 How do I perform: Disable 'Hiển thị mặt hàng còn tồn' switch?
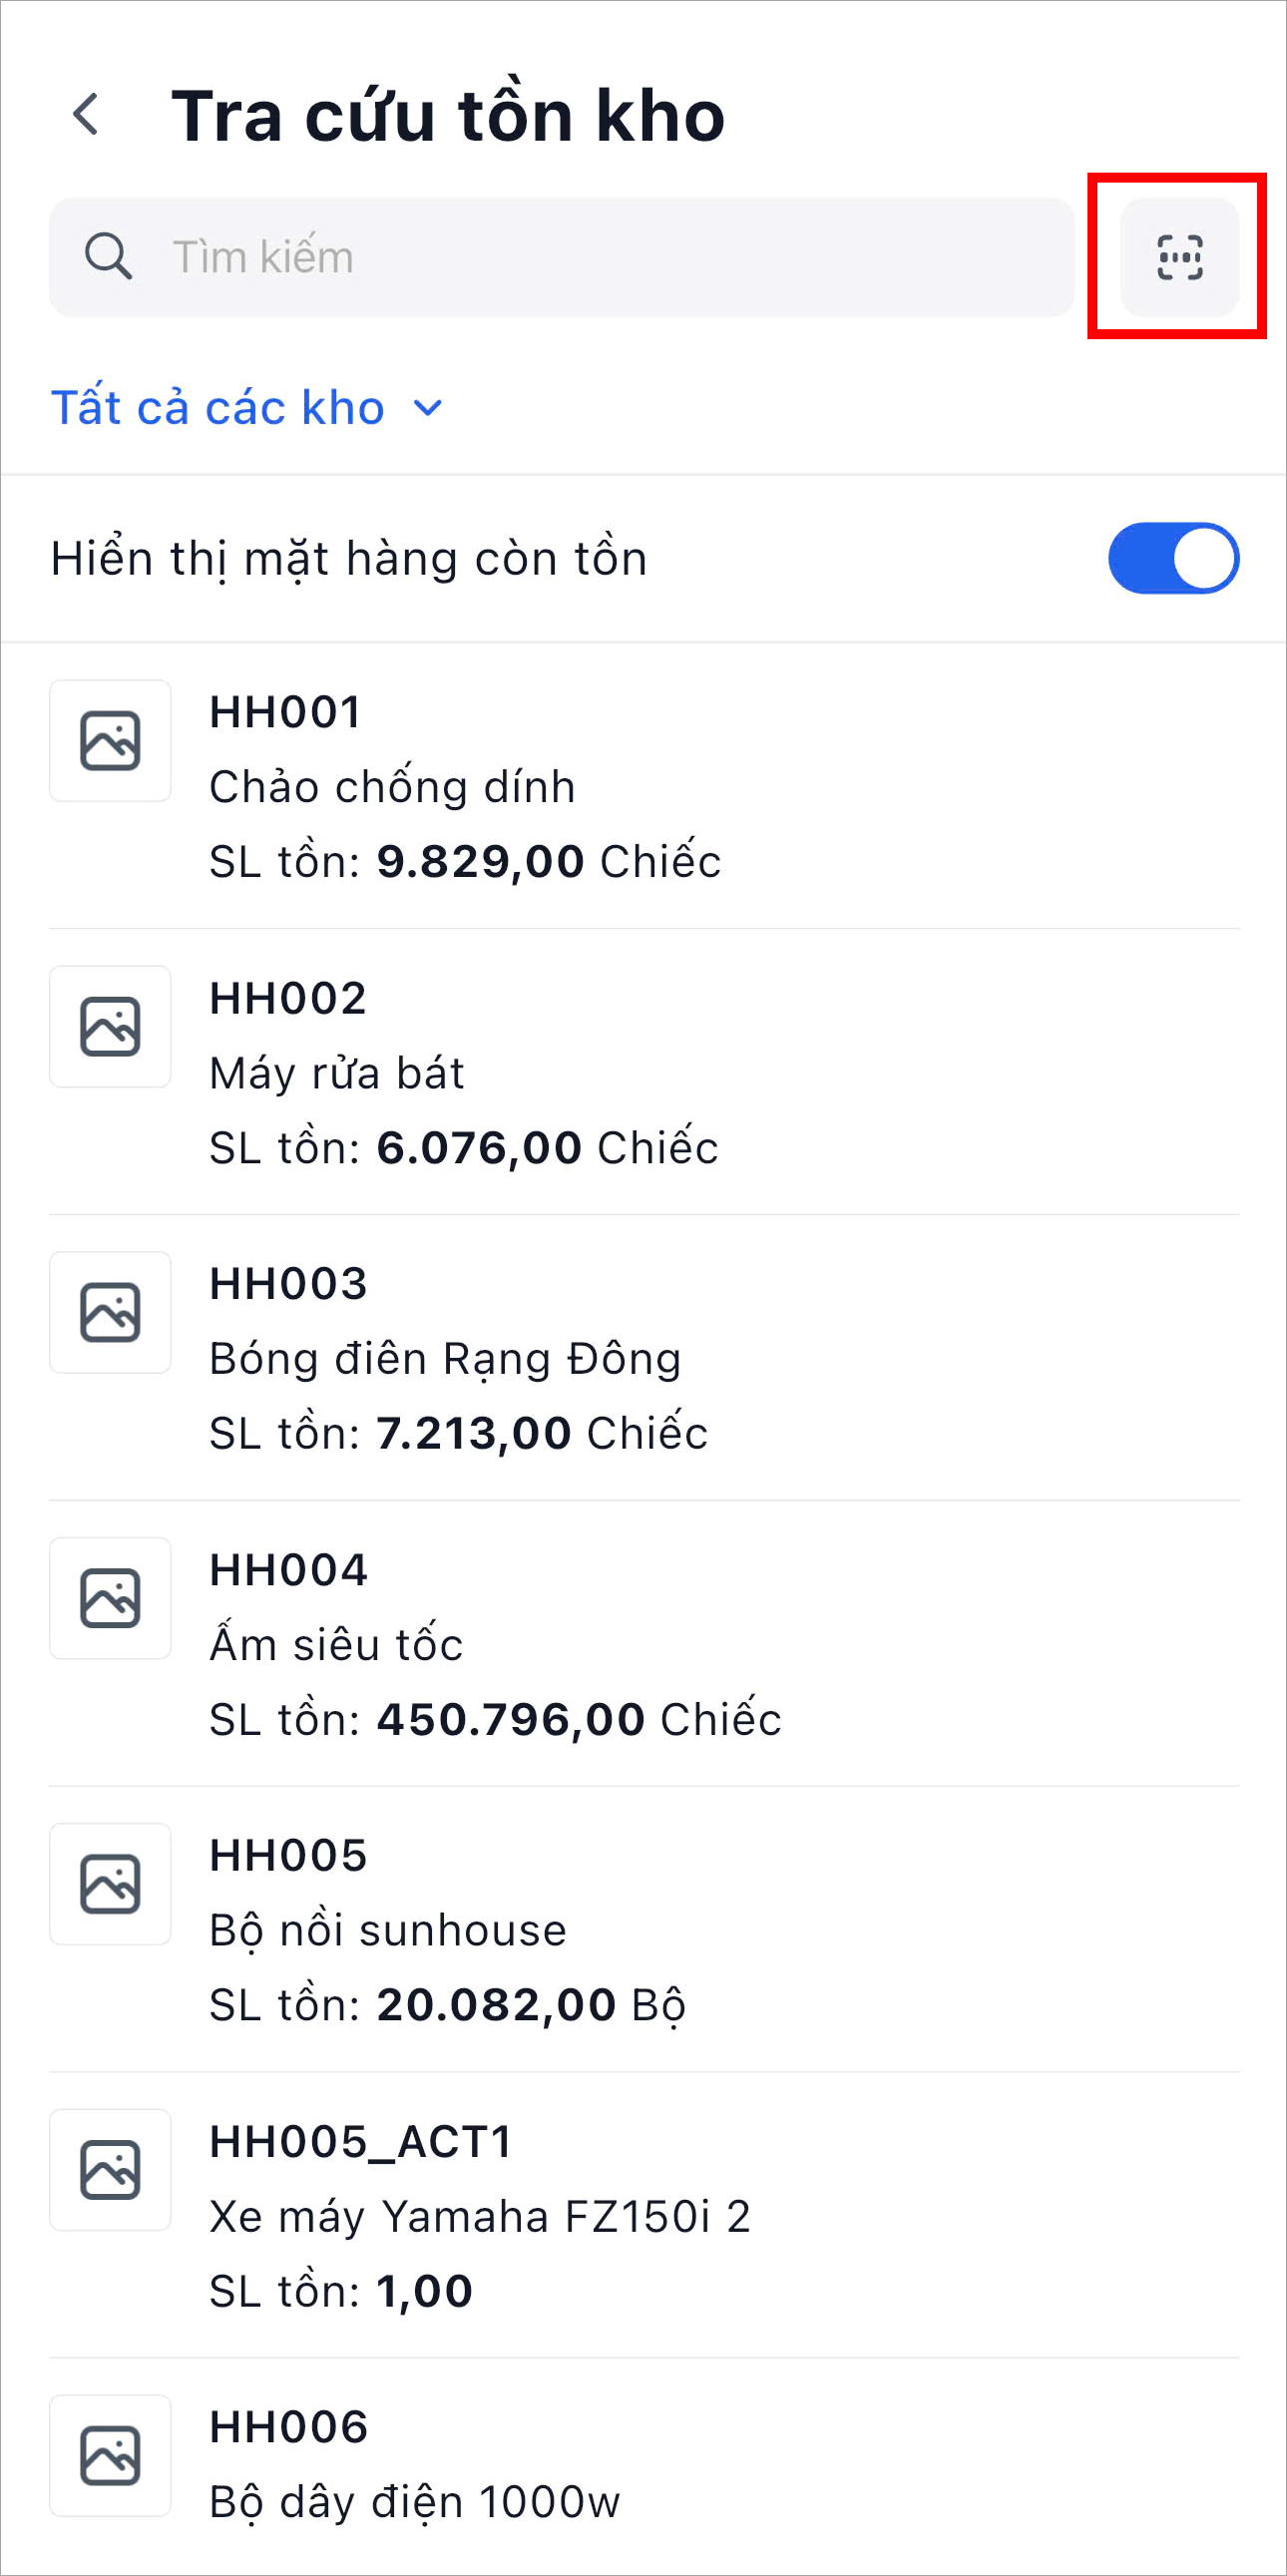[x=1173, y=558]
